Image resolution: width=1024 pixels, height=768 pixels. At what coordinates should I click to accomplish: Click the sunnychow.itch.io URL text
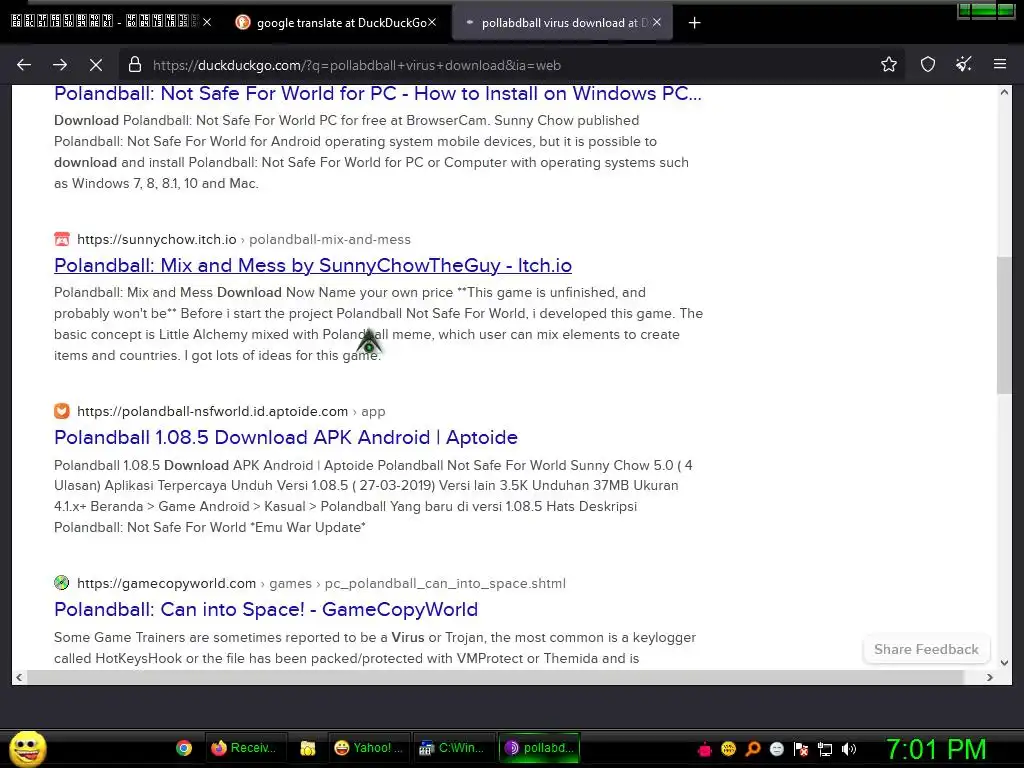pos(157,240)
